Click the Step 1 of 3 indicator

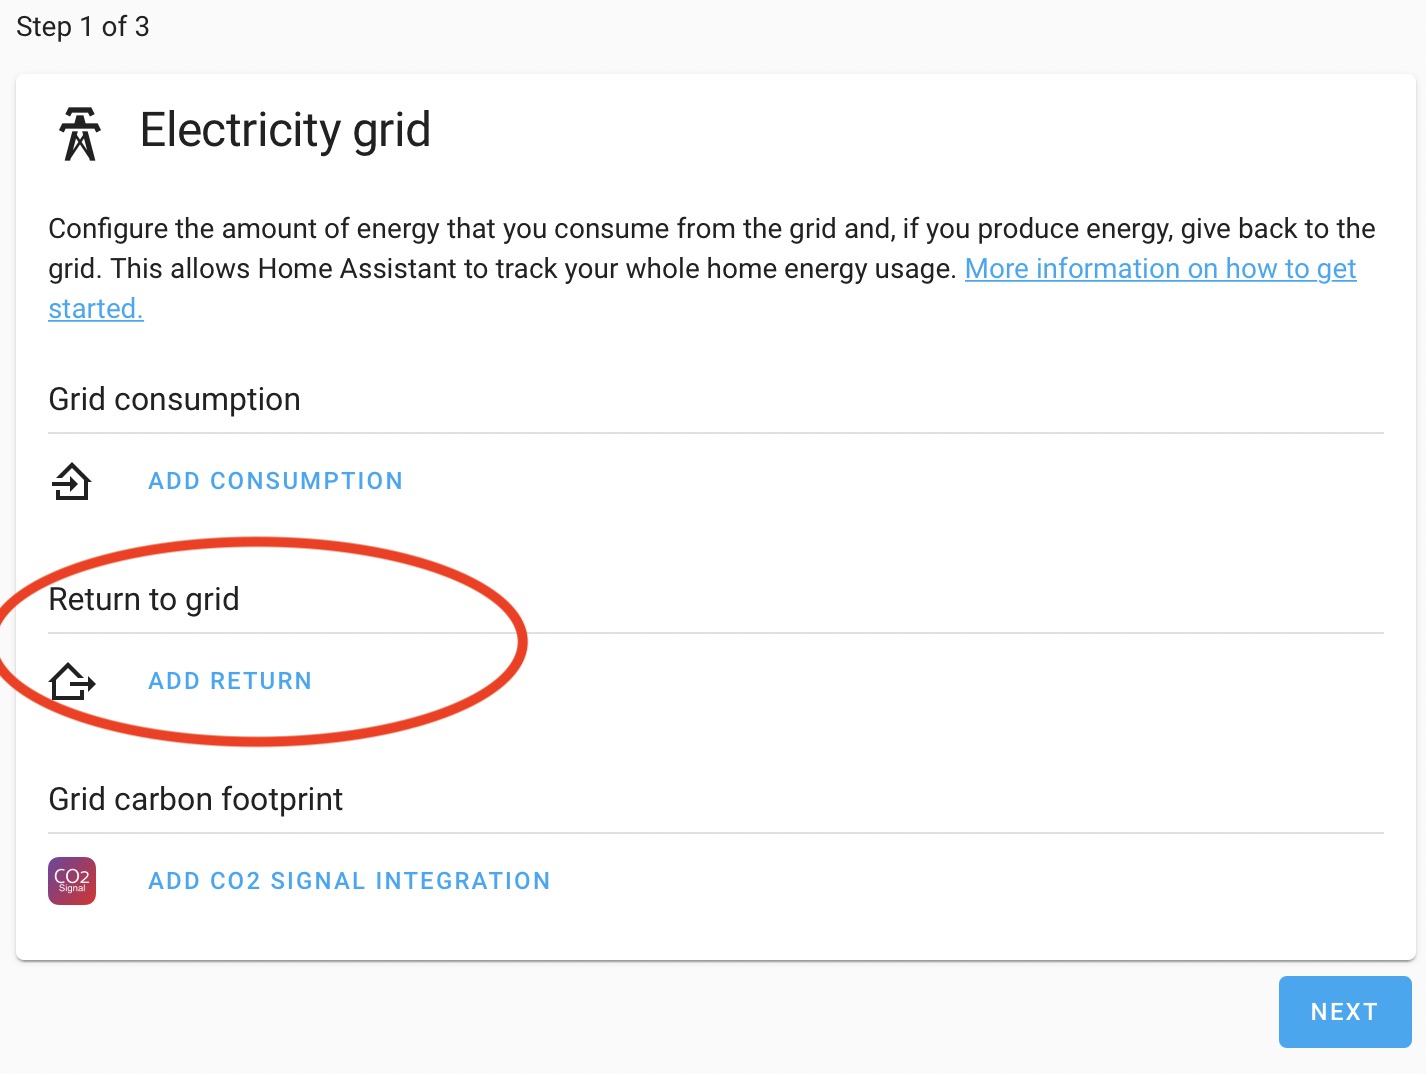(x=83, y=27)
